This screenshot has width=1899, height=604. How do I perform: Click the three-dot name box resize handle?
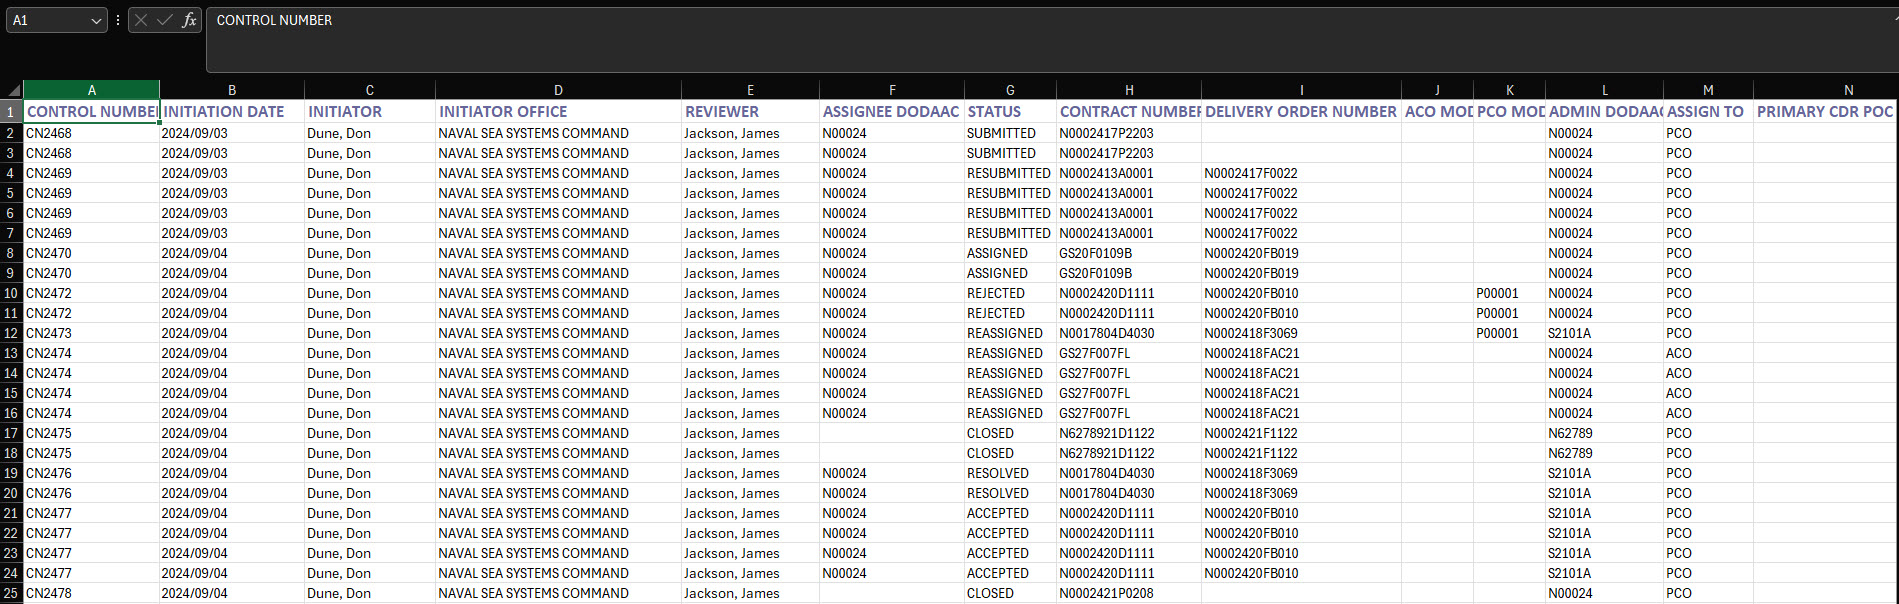[x=118, y=20]
